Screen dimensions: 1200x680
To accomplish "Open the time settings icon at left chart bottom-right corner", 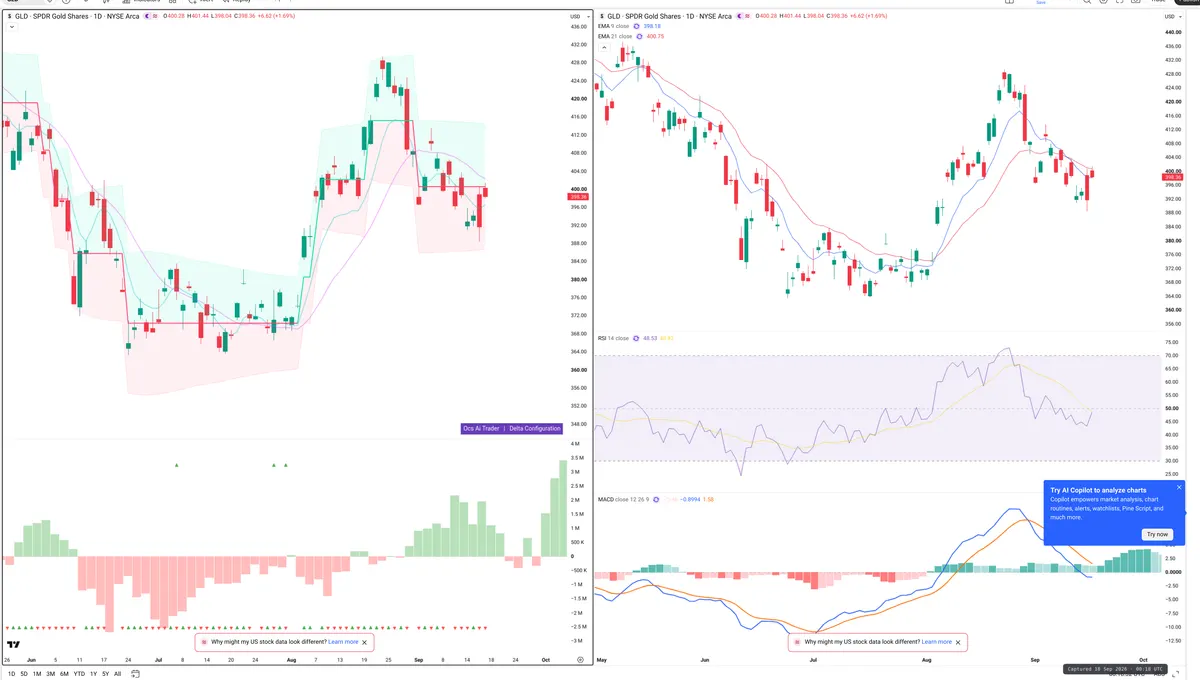I will click(x=580, y=660).
